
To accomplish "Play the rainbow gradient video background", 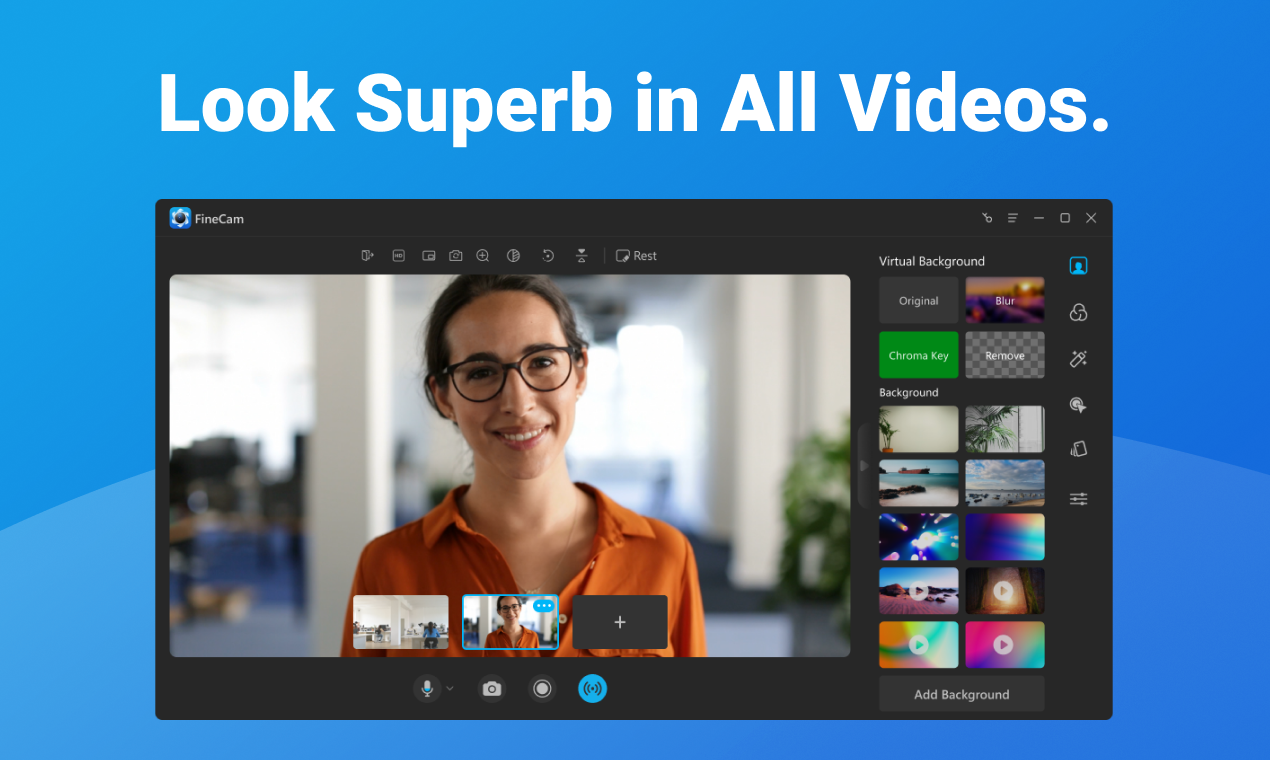I will (x=919, y=645).
